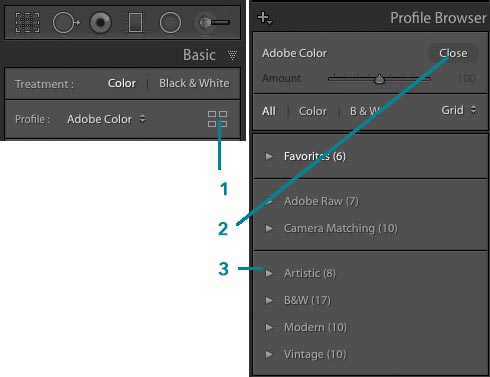Open the Profile Browser grid icon

217,119
